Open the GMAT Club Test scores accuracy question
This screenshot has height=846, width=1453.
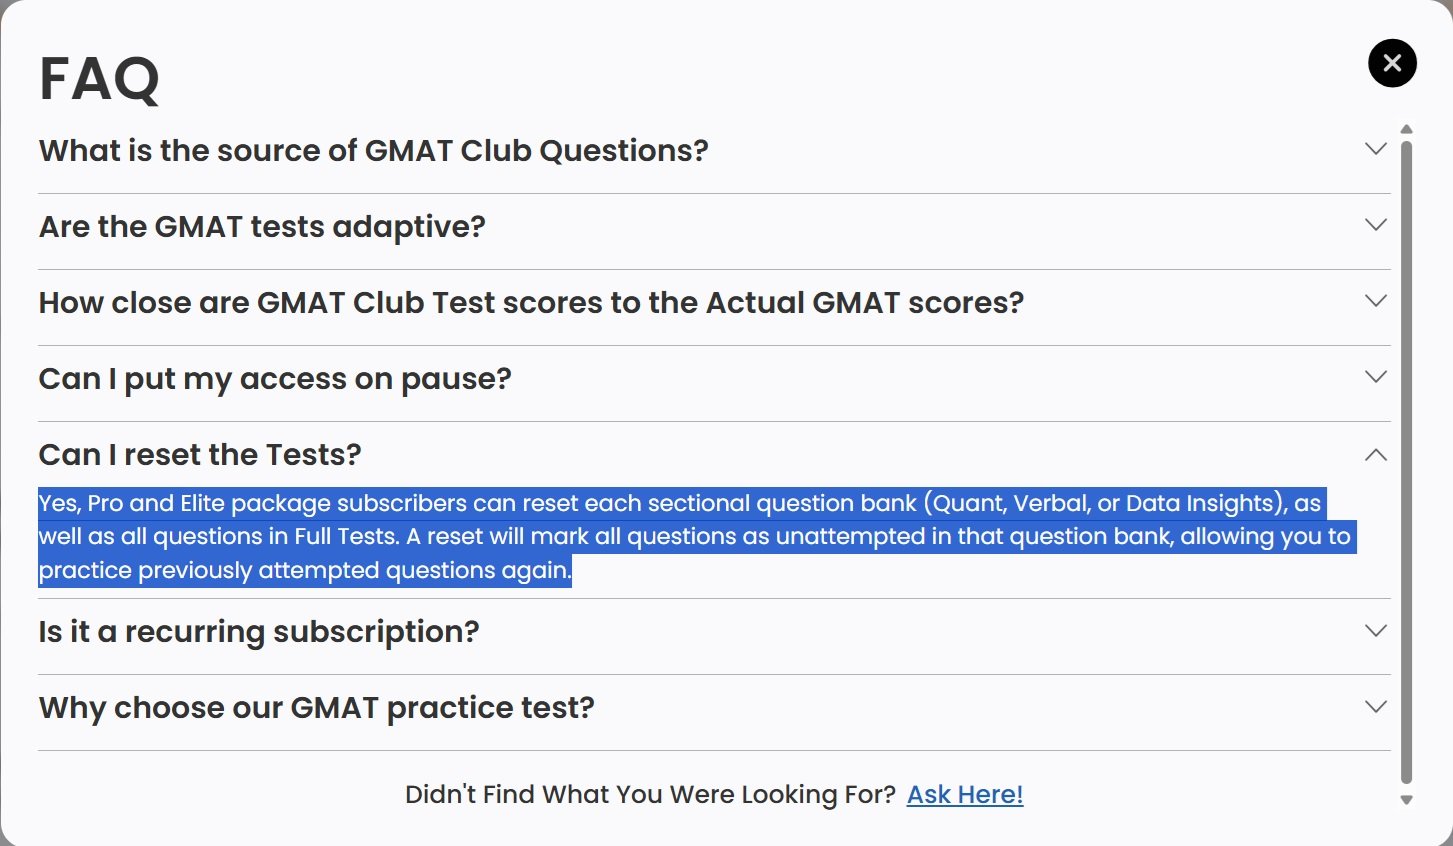531,303
